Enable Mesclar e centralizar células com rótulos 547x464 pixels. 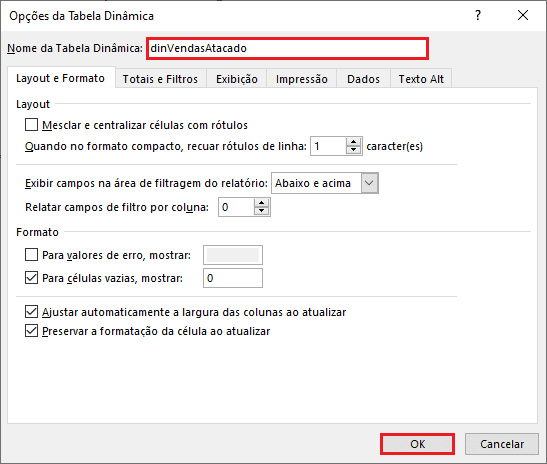click(31, 125)
